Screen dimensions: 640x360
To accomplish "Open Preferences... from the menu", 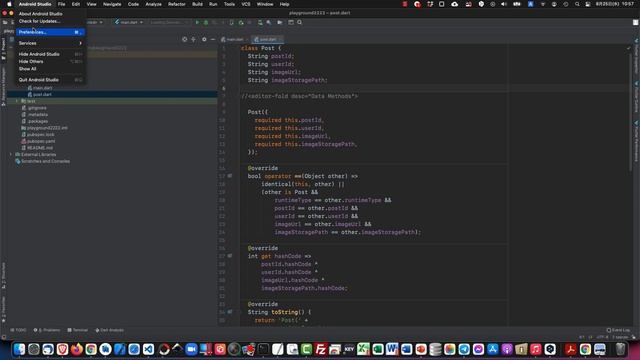I will pos(51,32).
